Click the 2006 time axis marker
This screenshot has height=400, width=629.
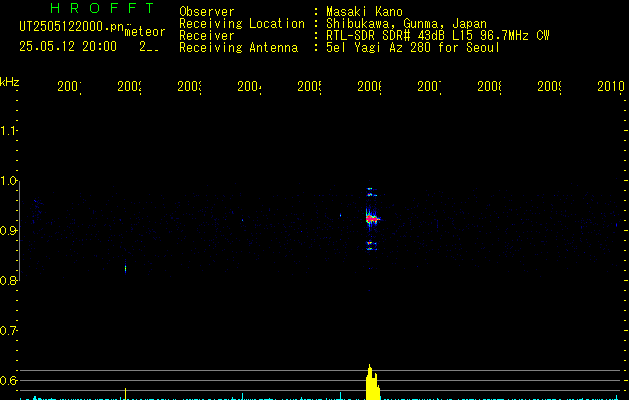pos(369,86)
